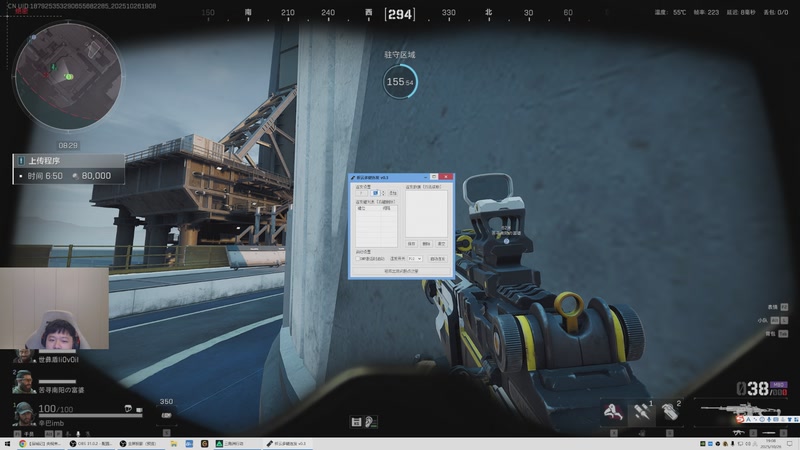
Task: Click the microphone icon under the player name
Action: click(x=78, y=434)
